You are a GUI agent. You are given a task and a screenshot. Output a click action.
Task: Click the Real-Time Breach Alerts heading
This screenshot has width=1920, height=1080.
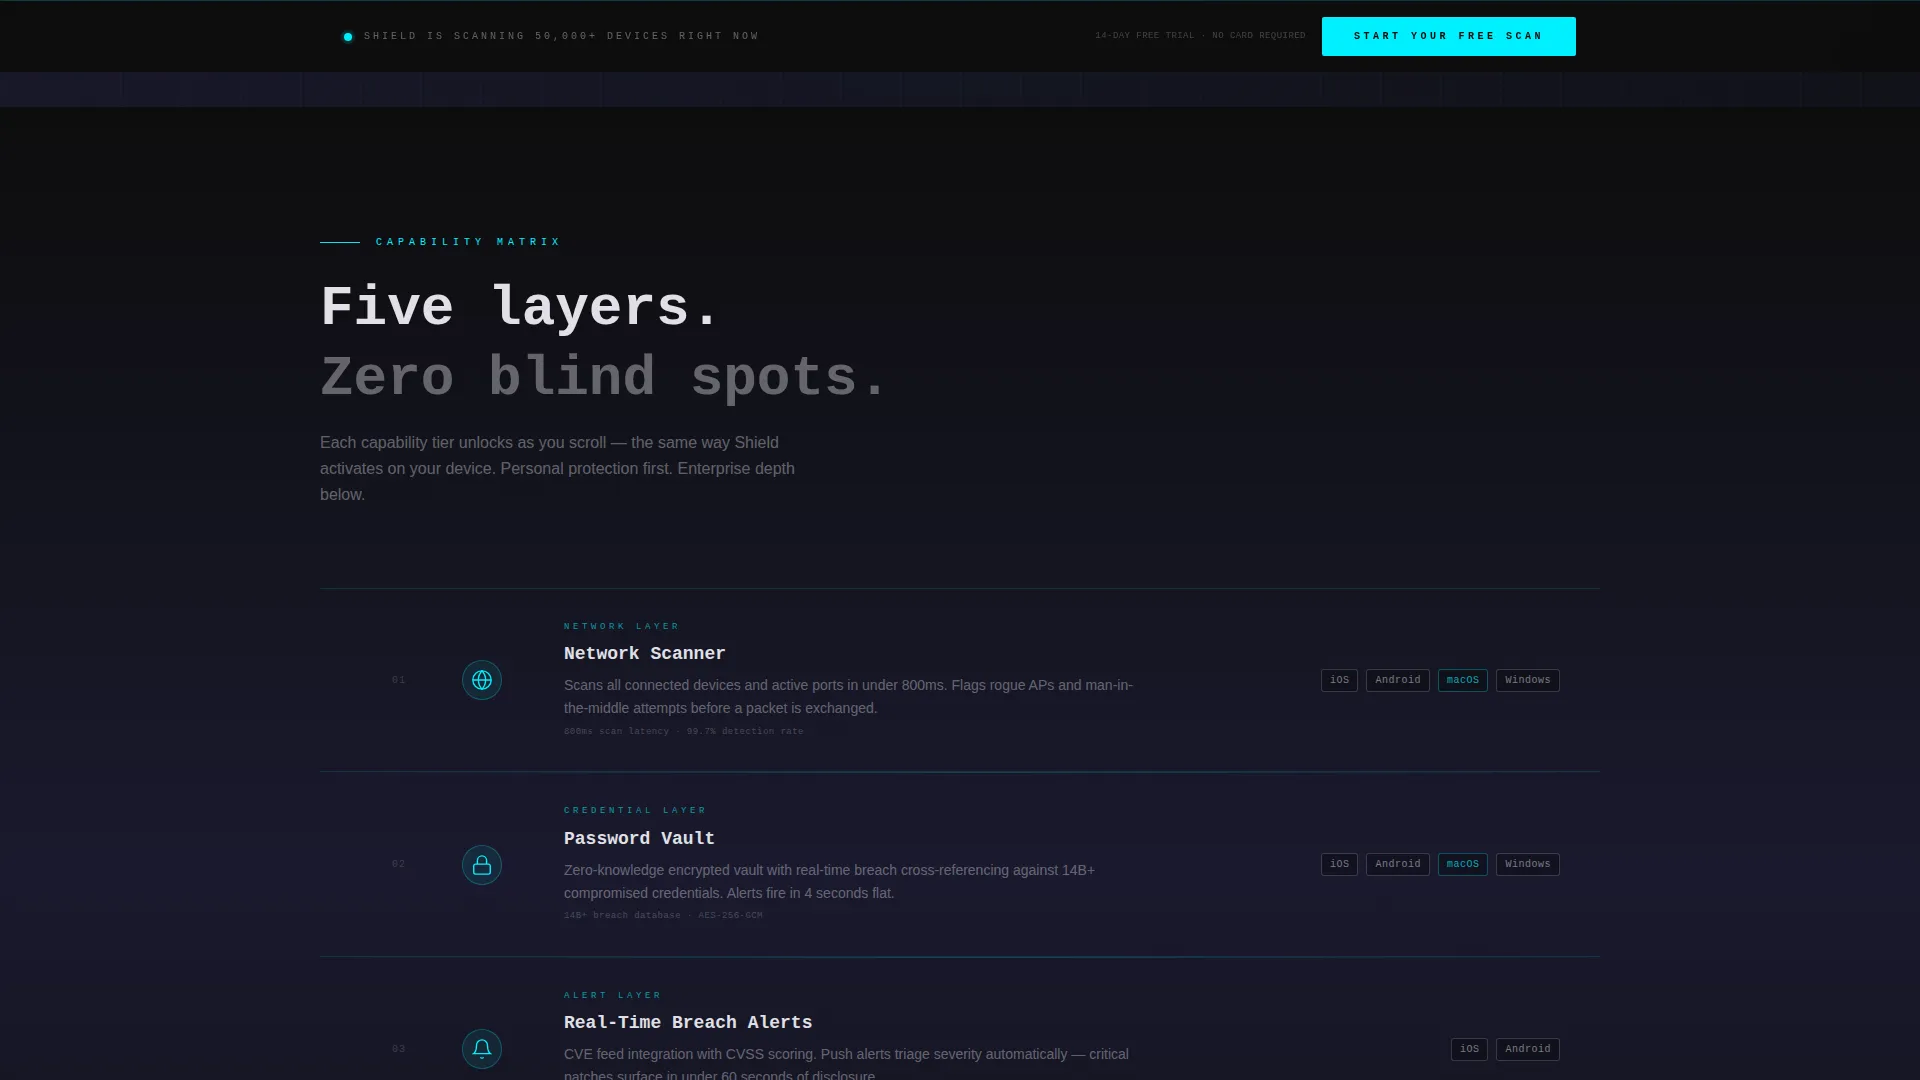coord(688,1022)
